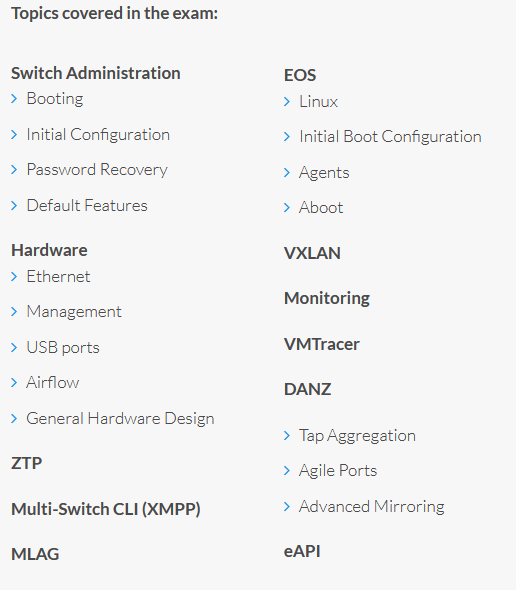Open the Agile Ports item
This screenshot has height=590, width=516.
click(338, 471)
